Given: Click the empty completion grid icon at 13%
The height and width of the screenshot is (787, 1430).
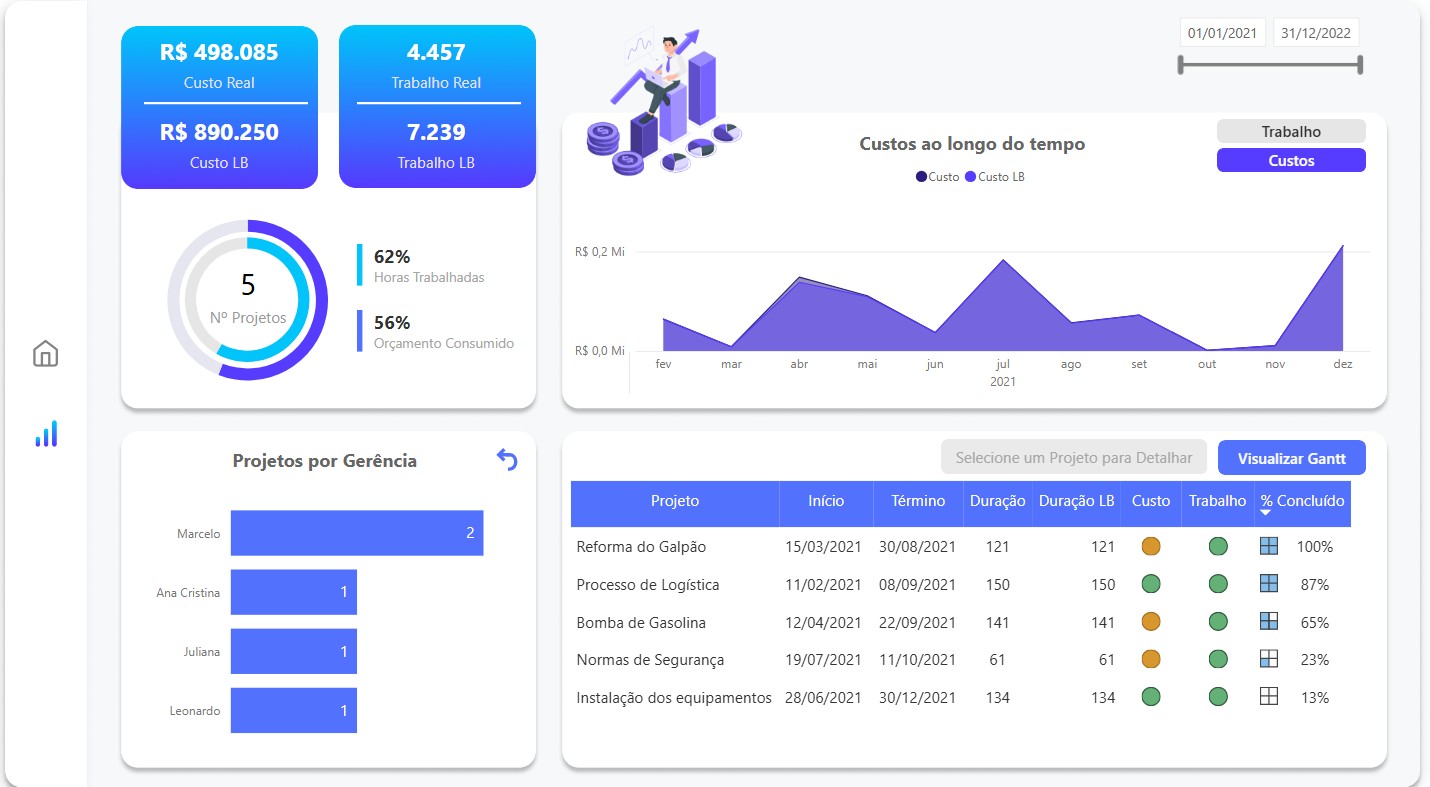Looking at the screenshot, I should 1269,697.
